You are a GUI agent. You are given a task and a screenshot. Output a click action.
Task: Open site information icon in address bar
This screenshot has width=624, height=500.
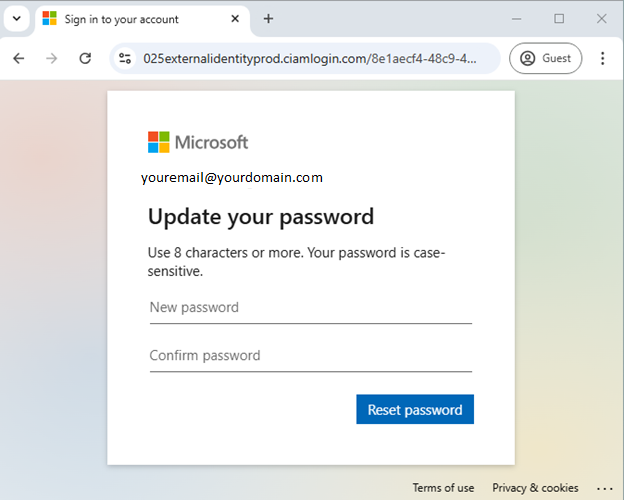(125, 59)
